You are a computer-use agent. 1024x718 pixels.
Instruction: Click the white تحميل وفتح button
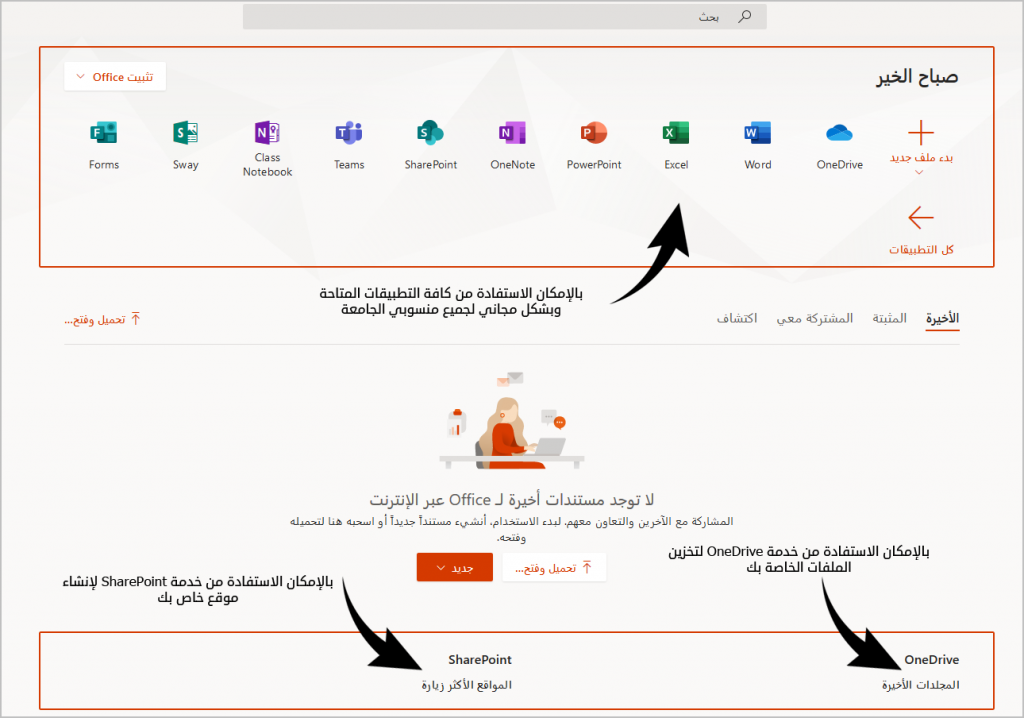[553, 568]
